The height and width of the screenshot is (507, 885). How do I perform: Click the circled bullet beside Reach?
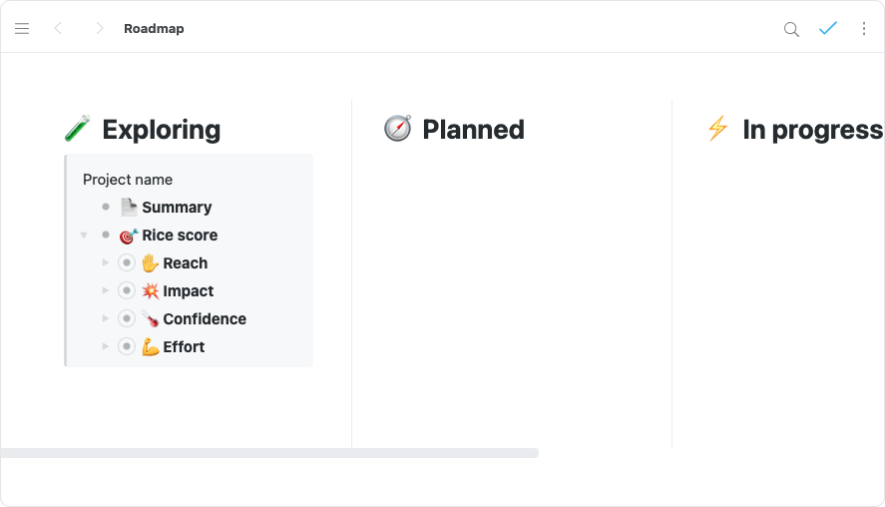(126, 263)
